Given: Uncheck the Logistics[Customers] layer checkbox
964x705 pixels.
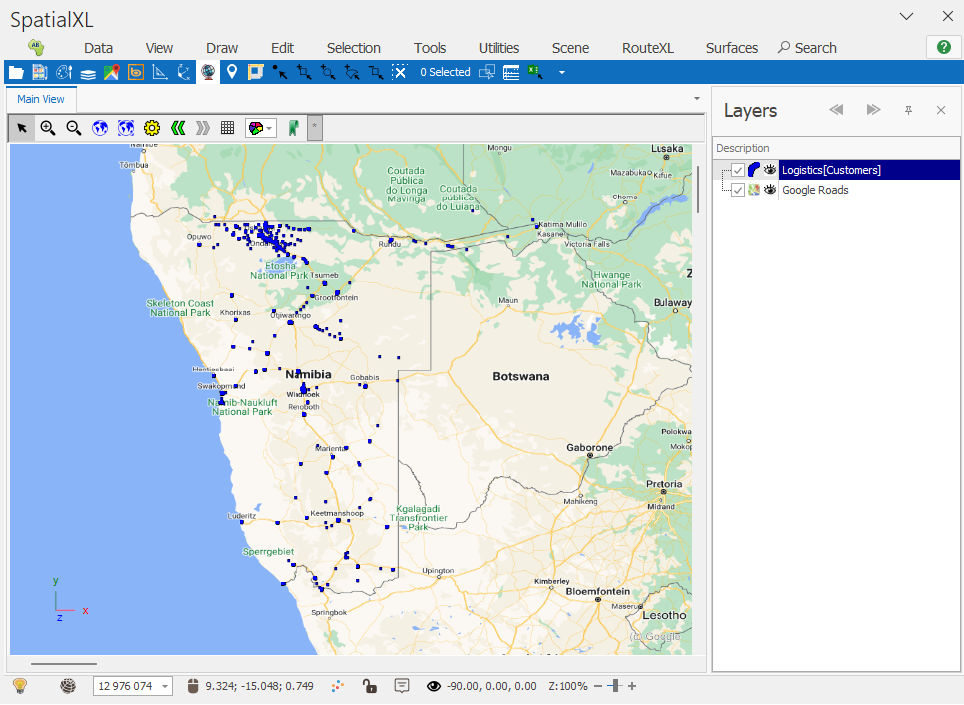Looking at the screenshot, I should (x=738, y=170).
